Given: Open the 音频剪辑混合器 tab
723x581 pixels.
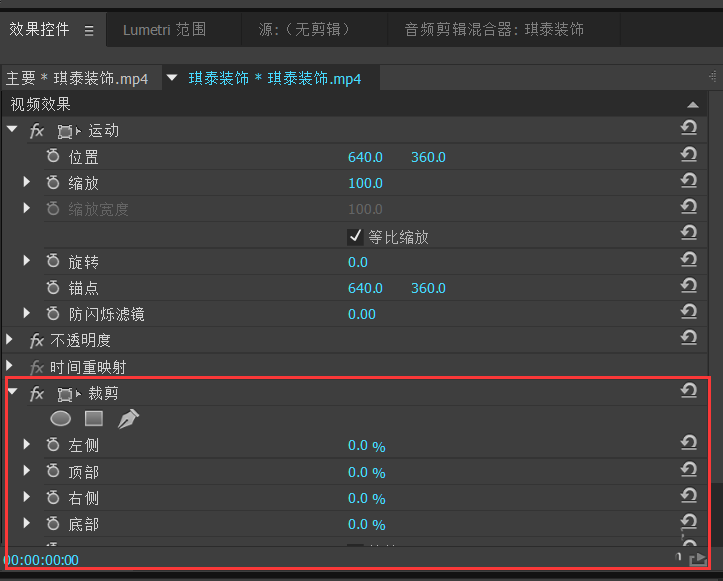Looking at the screenshot, I should coord(494,30).
